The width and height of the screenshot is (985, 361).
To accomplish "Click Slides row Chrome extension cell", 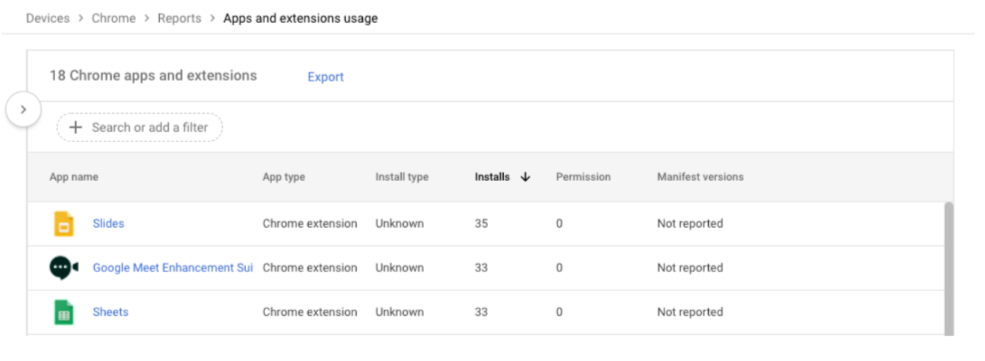I will point(310,224).
